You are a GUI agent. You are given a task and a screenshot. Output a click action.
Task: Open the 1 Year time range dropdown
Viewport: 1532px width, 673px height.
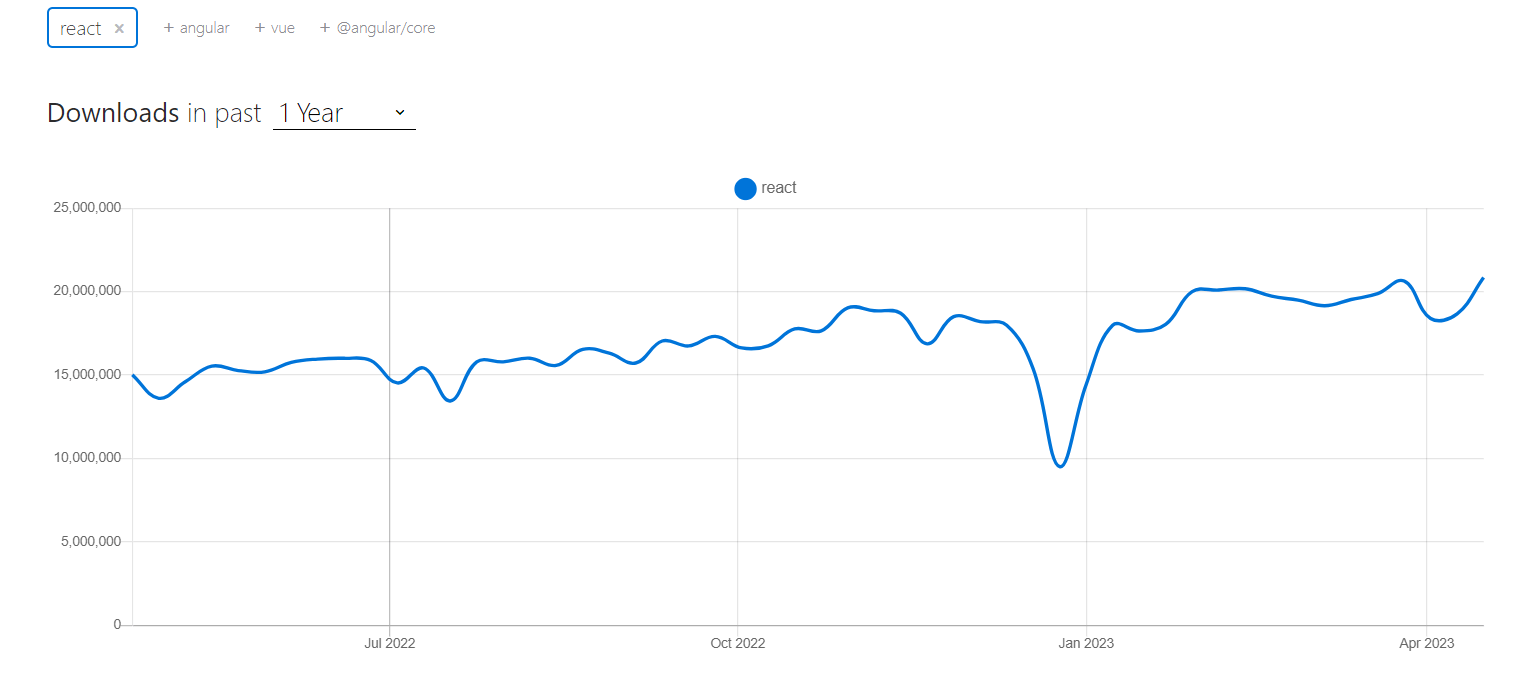point(343,114)
